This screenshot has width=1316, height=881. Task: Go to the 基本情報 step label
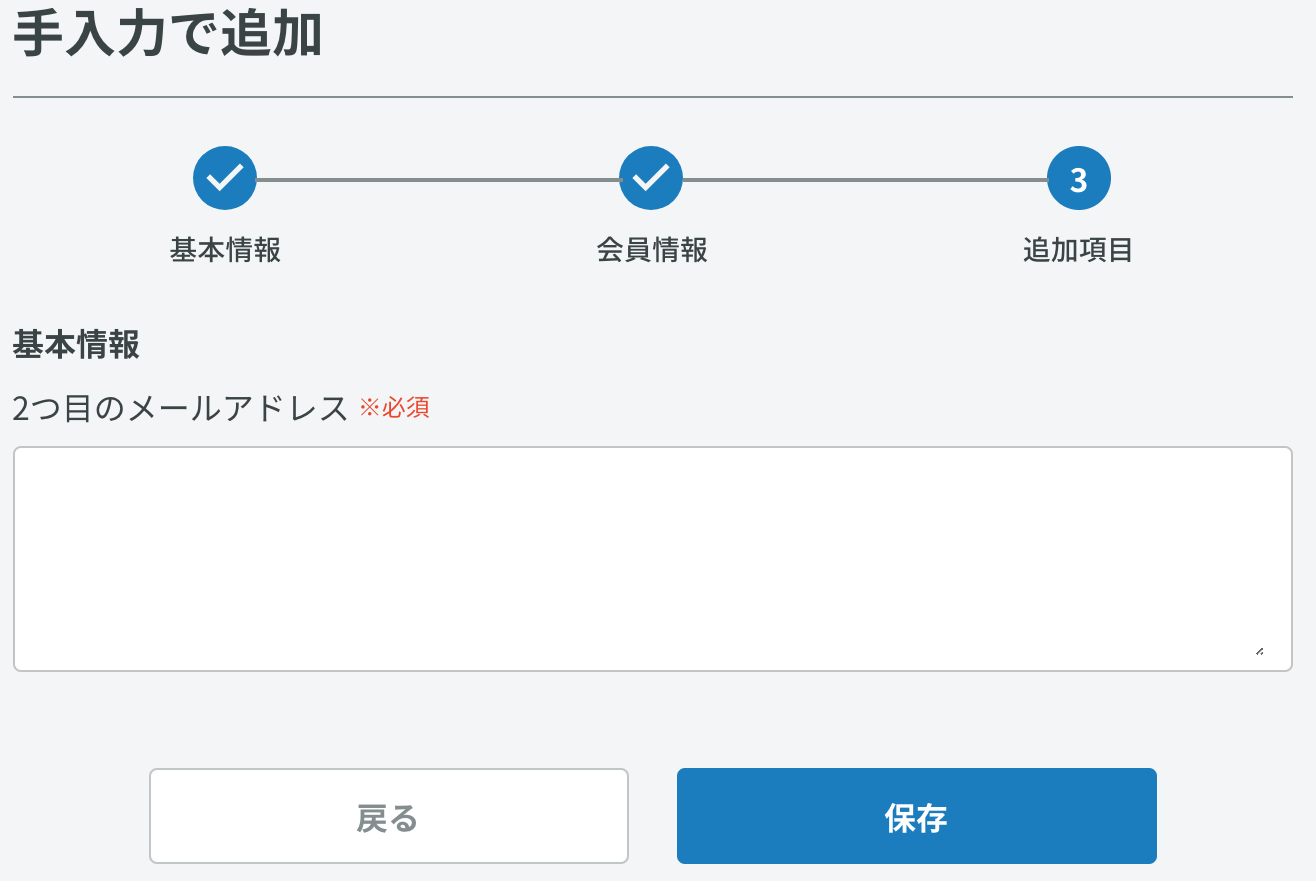tap(225, 249)
